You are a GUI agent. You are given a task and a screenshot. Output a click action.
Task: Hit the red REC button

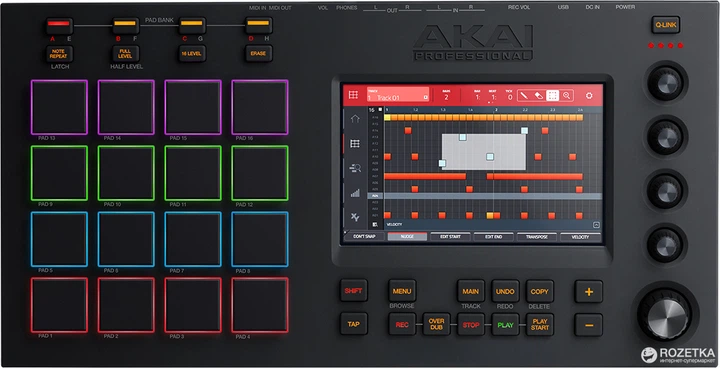click(x=402, y=325)
